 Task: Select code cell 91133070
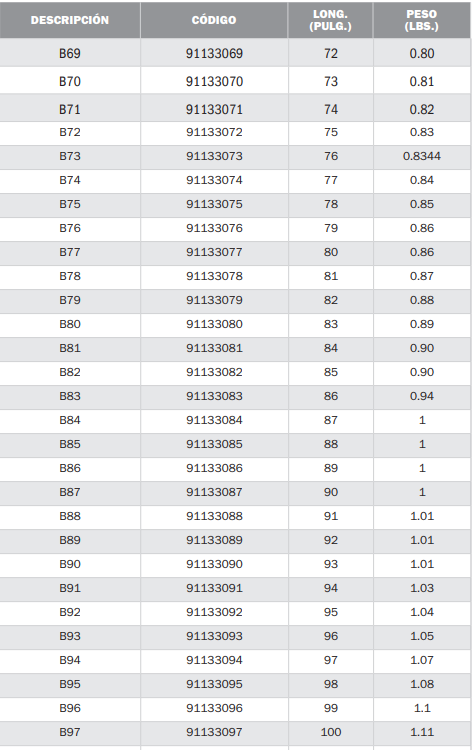coord(214,81)
